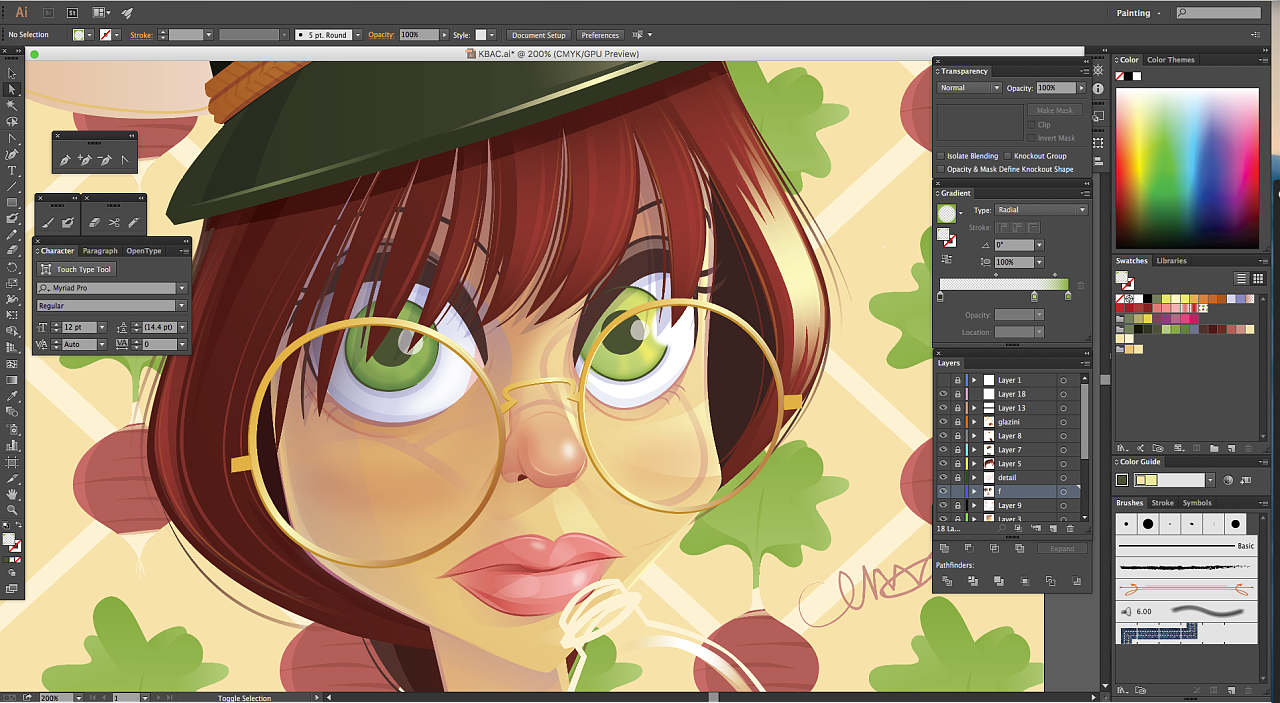Click the Touch Type Tool button

77,269
